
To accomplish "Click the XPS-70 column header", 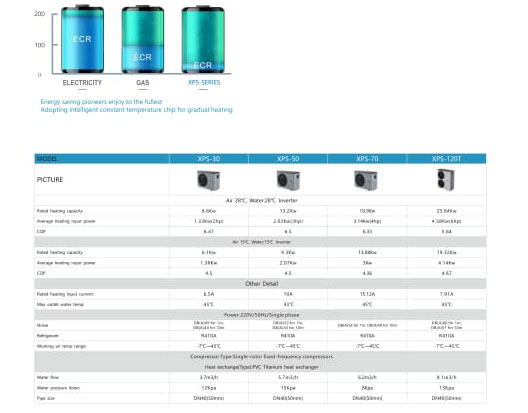I will (x=367, y=159).
